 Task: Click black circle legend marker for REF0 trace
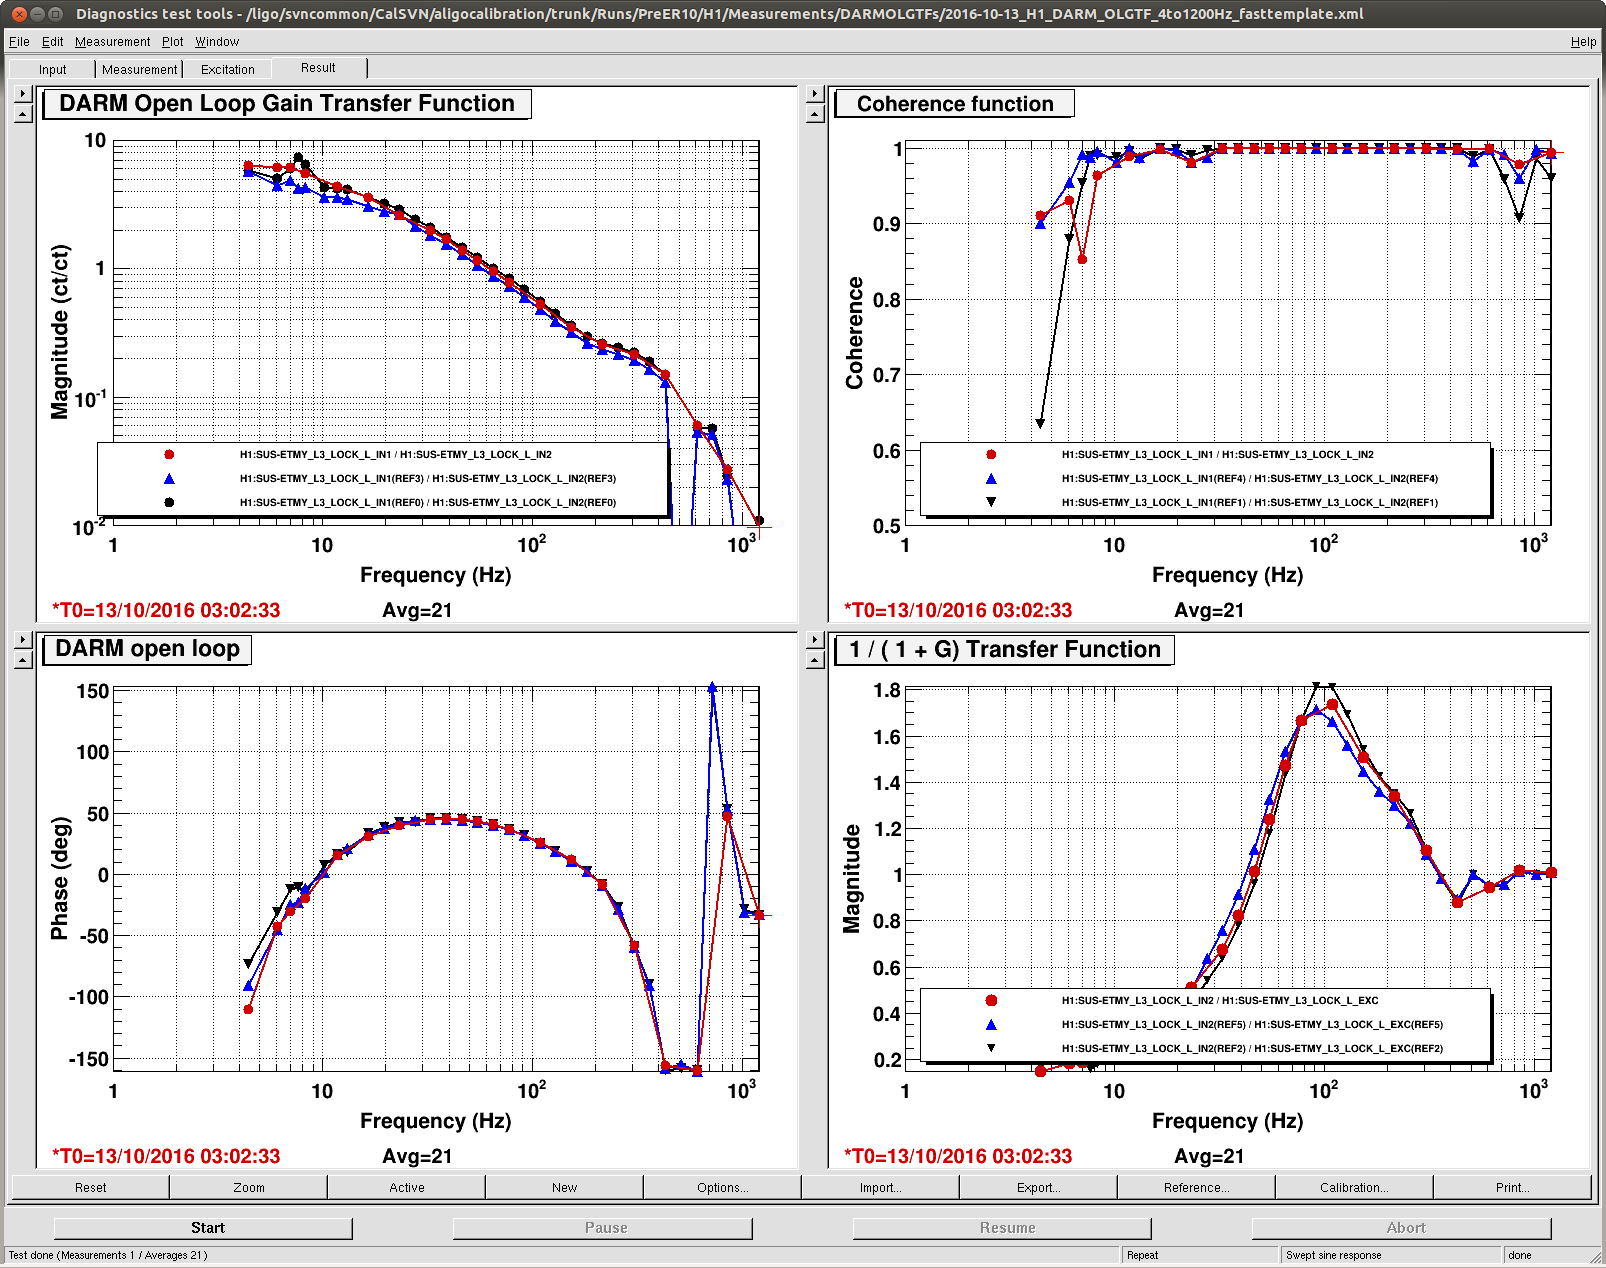point(169,502)
